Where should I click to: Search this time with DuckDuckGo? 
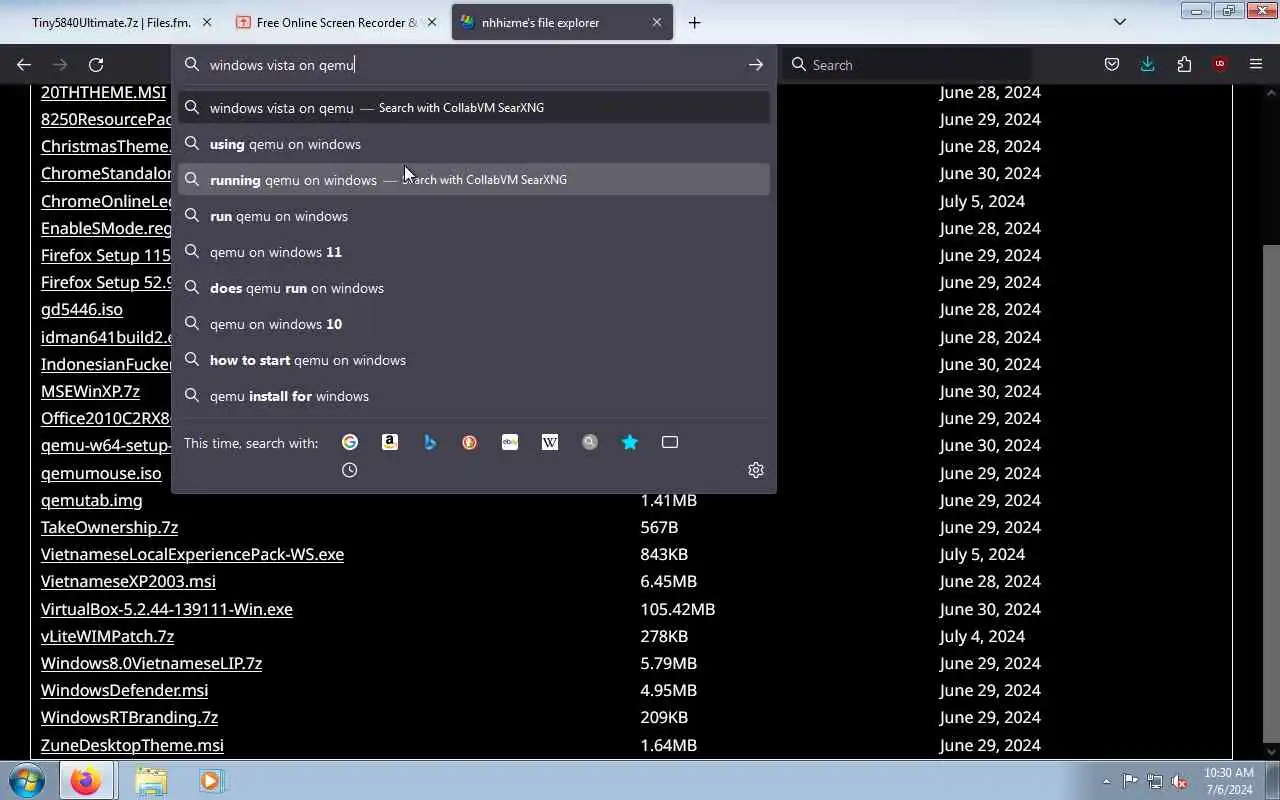tap(470, 442)
